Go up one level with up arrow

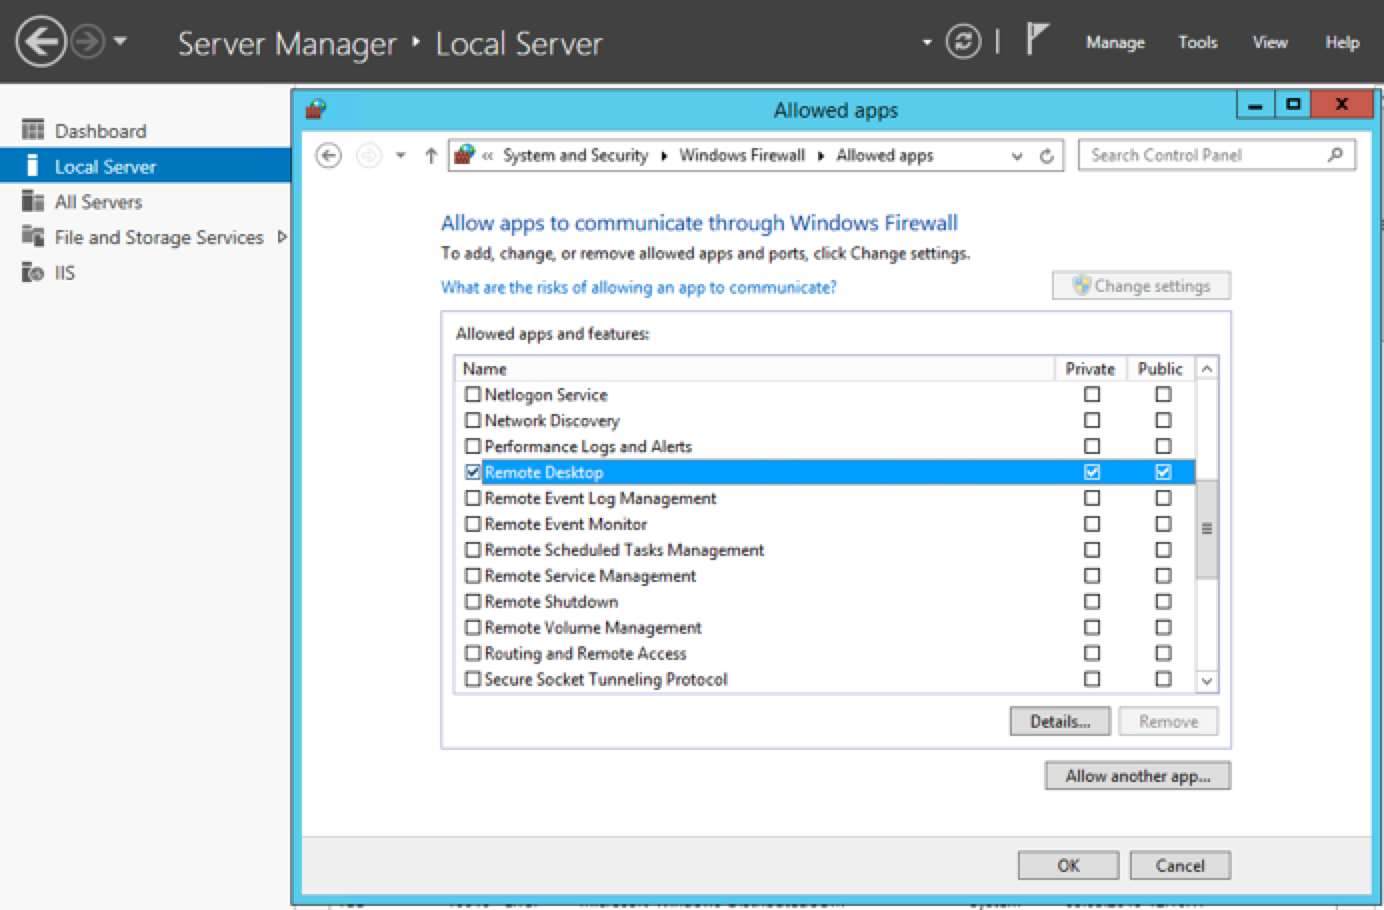431,155
